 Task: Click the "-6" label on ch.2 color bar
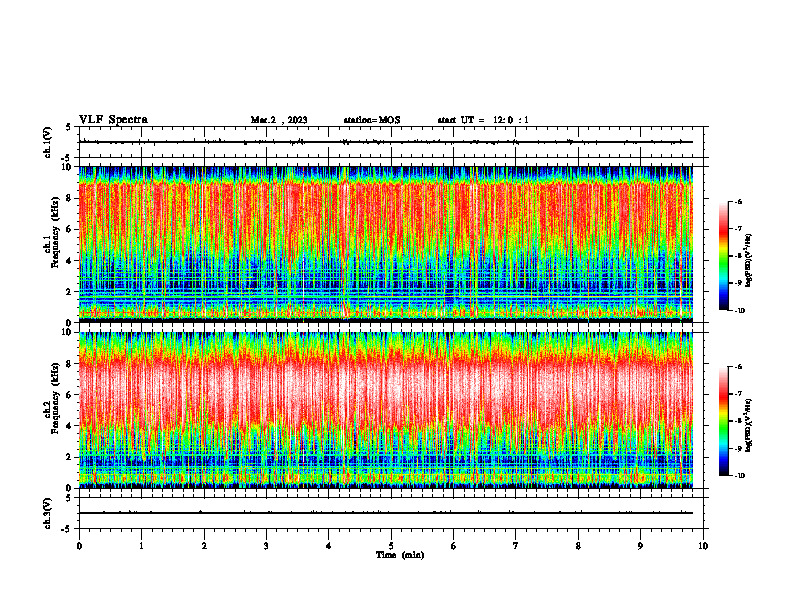coord(738,367)
